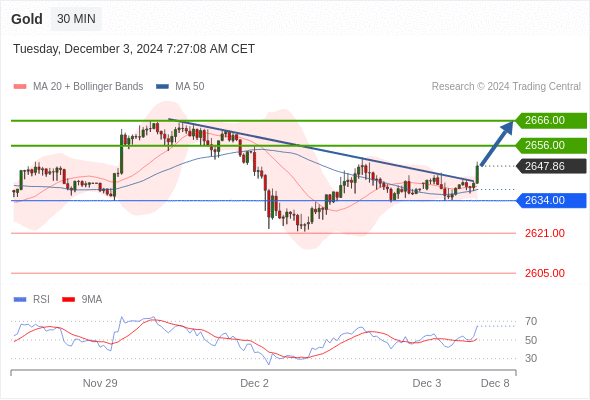Click the RSI 50 level label

pyautogui.click(x=531, y=340)
